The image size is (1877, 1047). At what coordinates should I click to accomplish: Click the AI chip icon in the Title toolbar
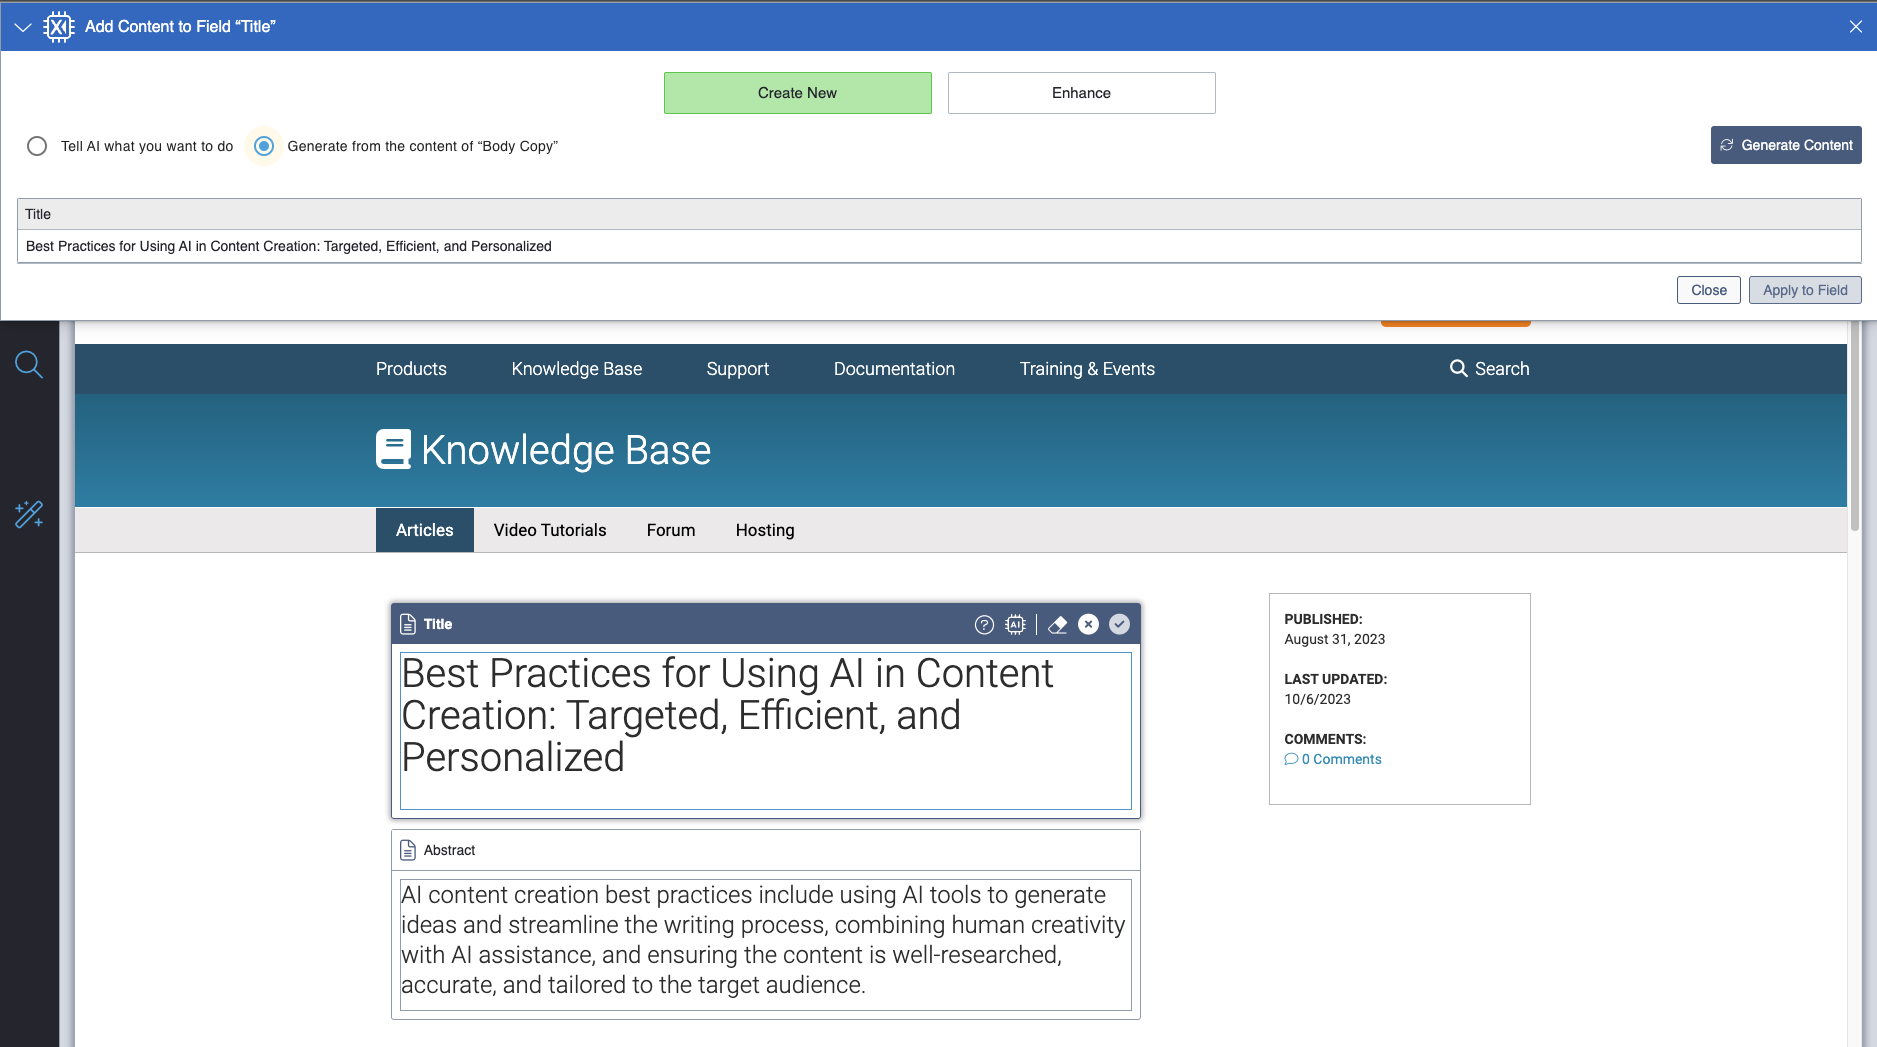(1016, 624)
